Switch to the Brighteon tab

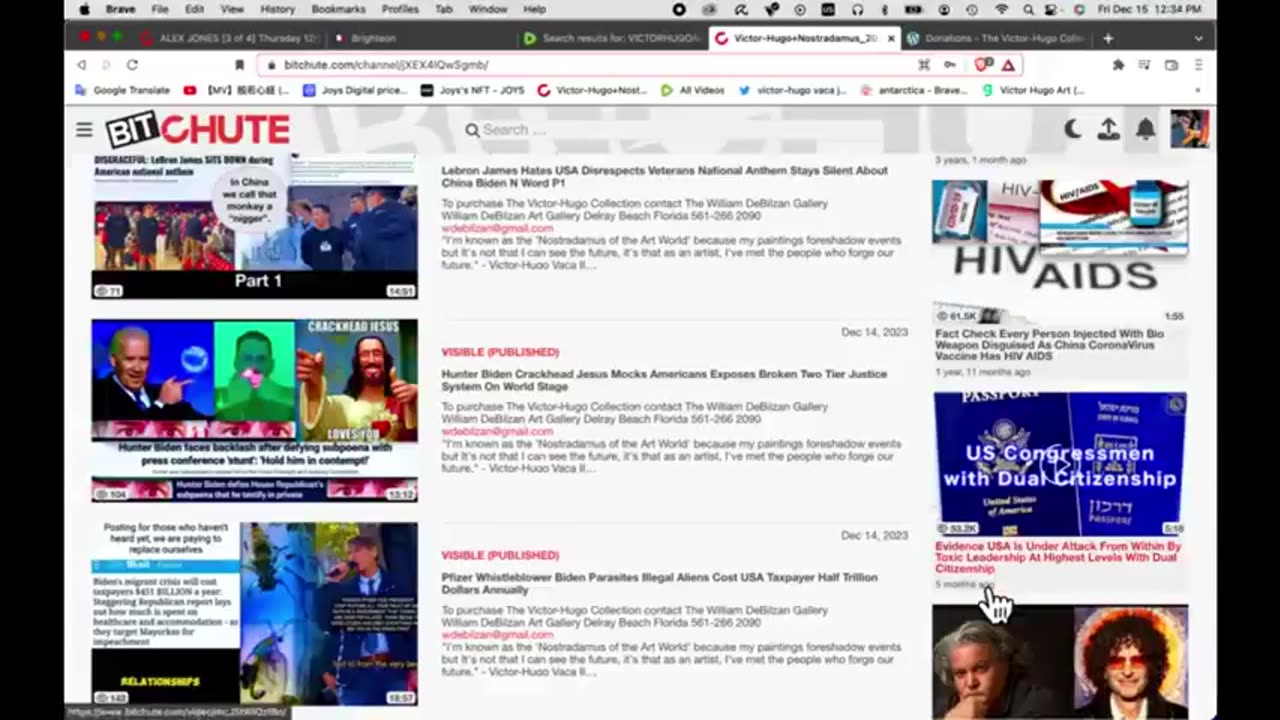tap(372, 38)
